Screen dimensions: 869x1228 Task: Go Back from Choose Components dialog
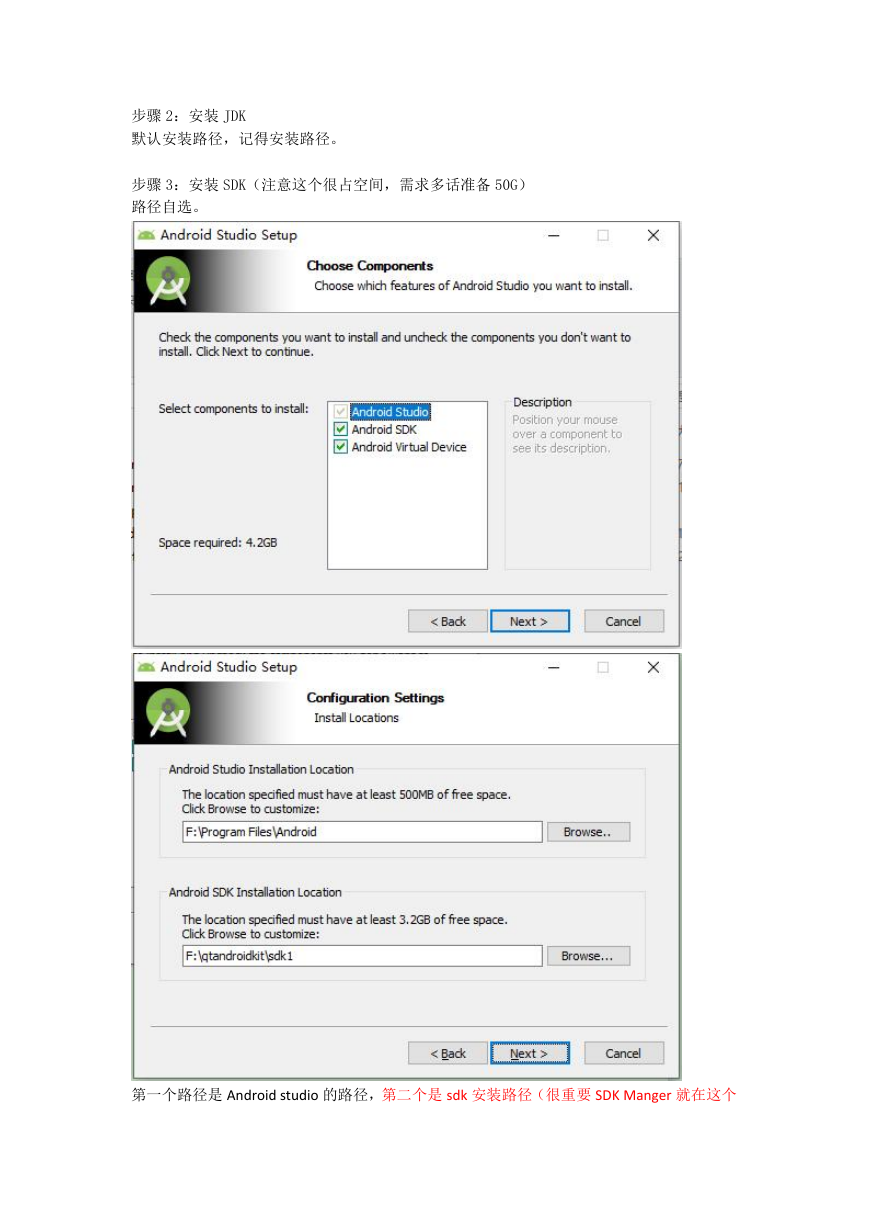(x=448, y=621)
